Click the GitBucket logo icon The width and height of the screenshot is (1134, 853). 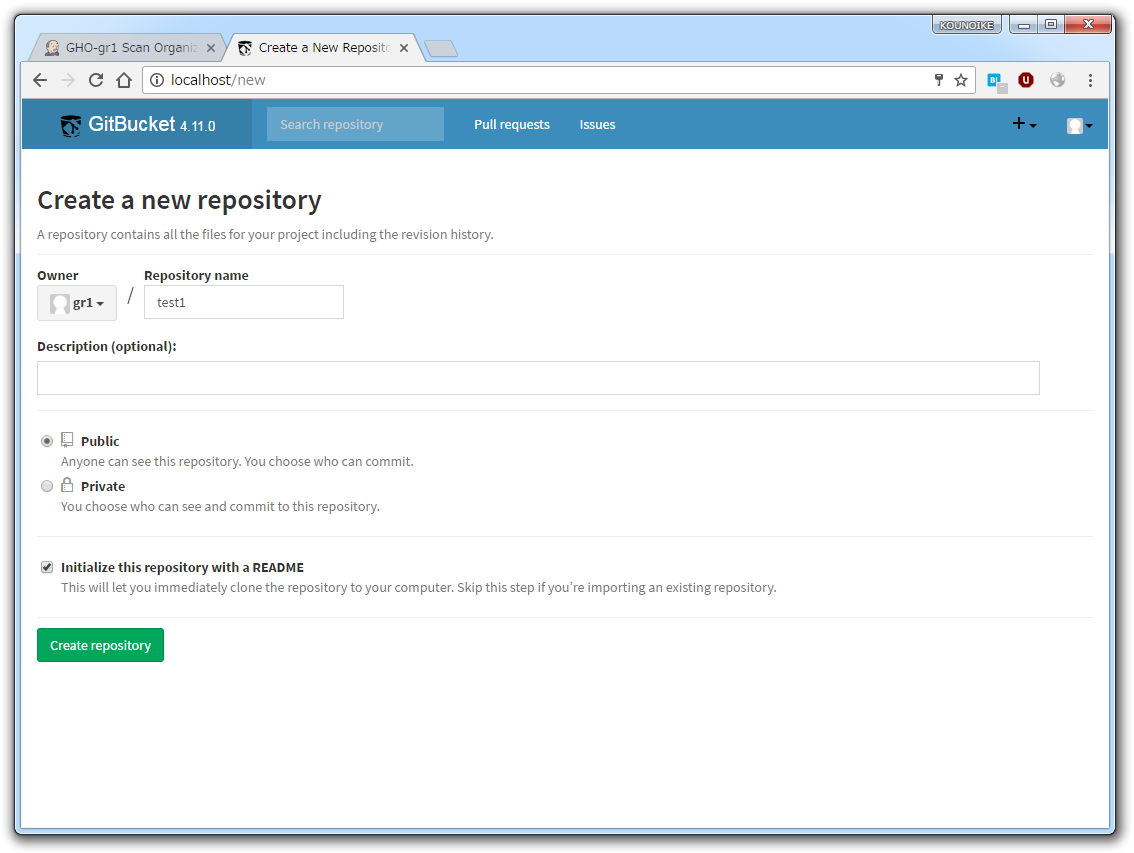pyautogui.click(x=70, y=124)
